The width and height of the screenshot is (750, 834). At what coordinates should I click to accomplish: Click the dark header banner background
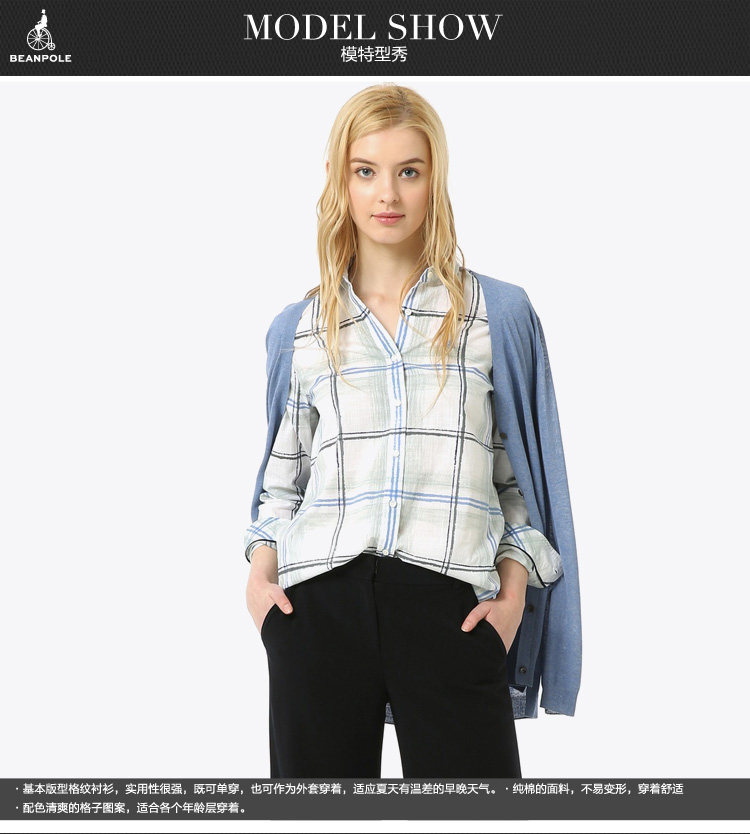pyautogui.click(x=620, y=38)
